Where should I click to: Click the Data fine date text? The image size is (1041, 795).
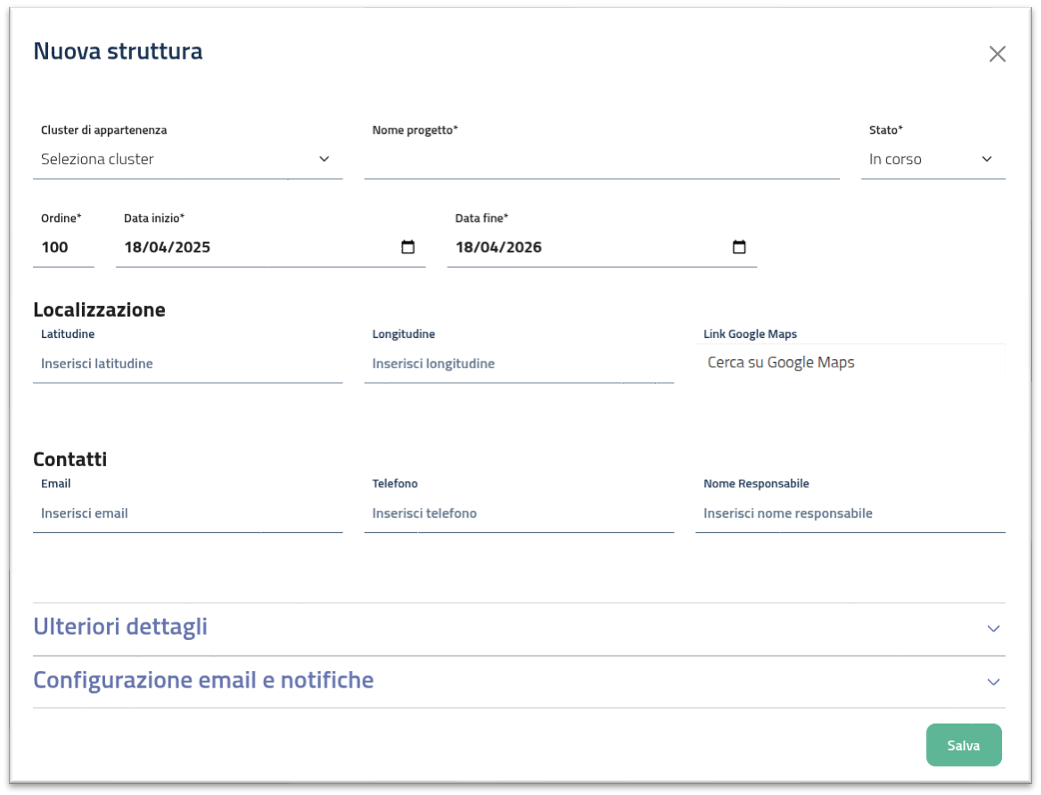(498, 247)
